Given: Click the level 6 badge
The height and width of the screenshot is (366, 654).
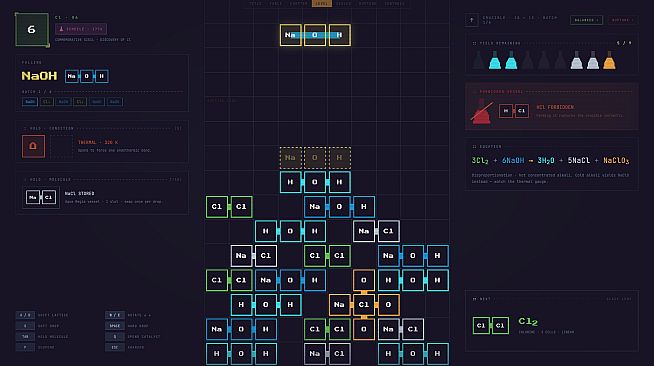Looking at the screenshot, I should click(x=32, y=30).
